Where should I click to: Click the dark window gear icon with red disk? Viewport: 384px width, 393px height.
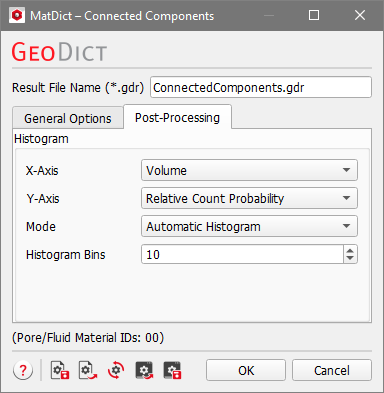(x=172, y=370)
